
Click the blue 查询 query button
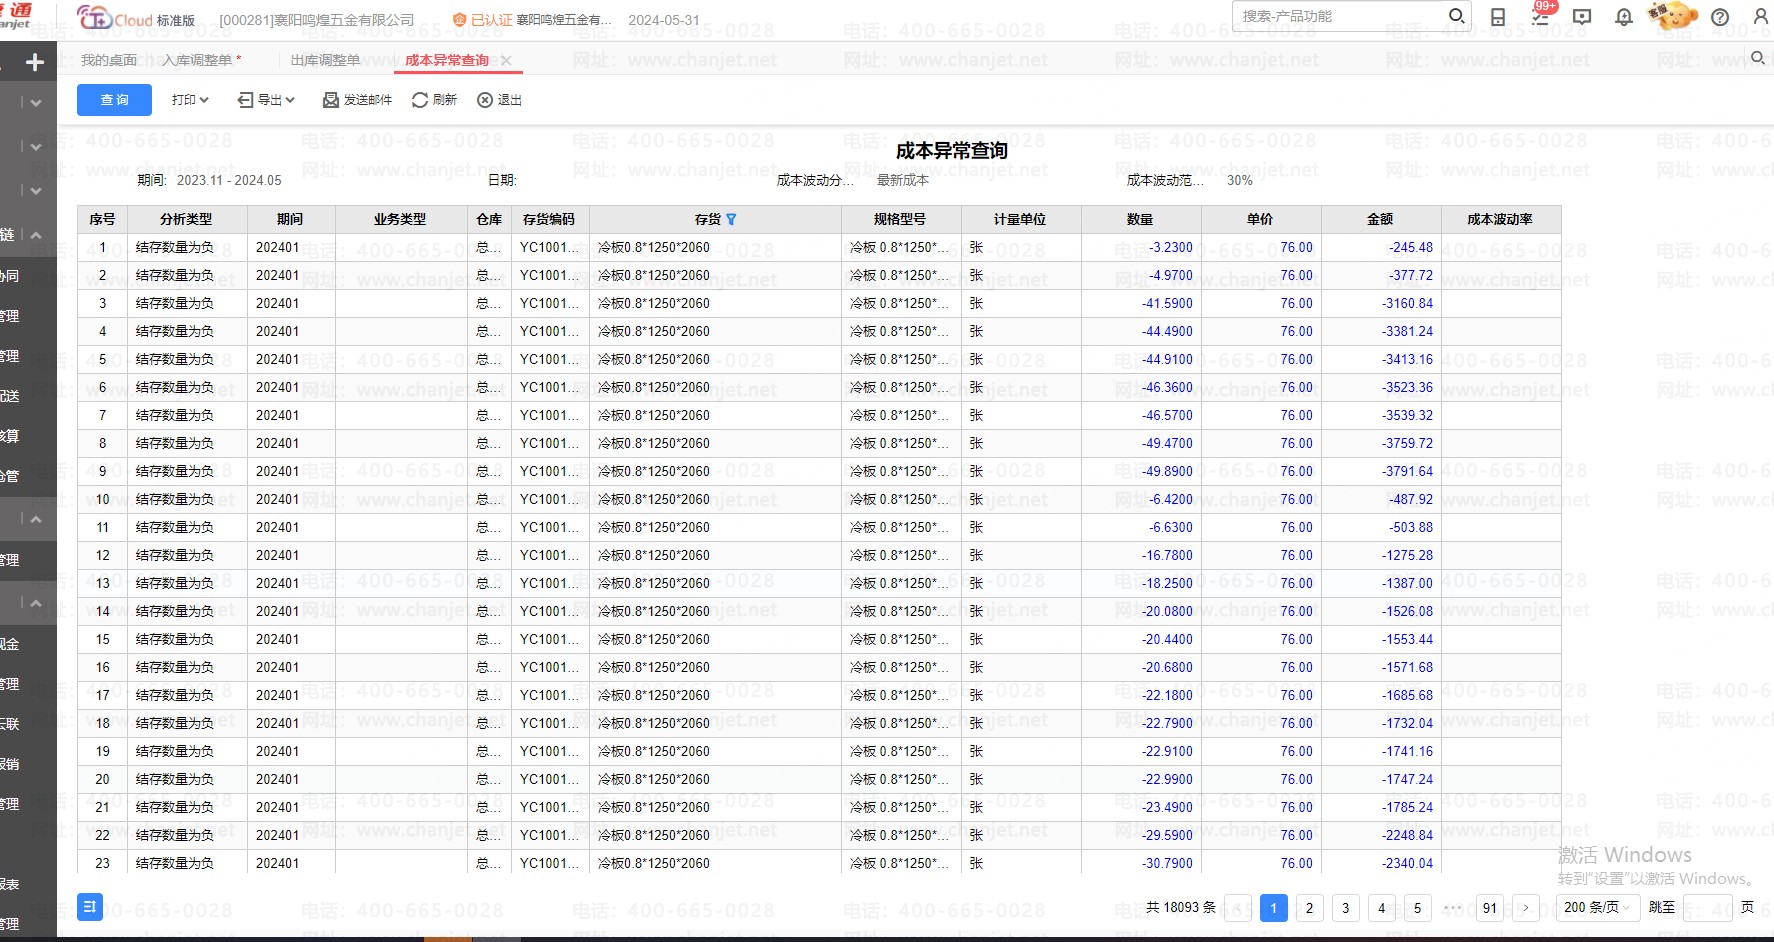tap(114, 100)
